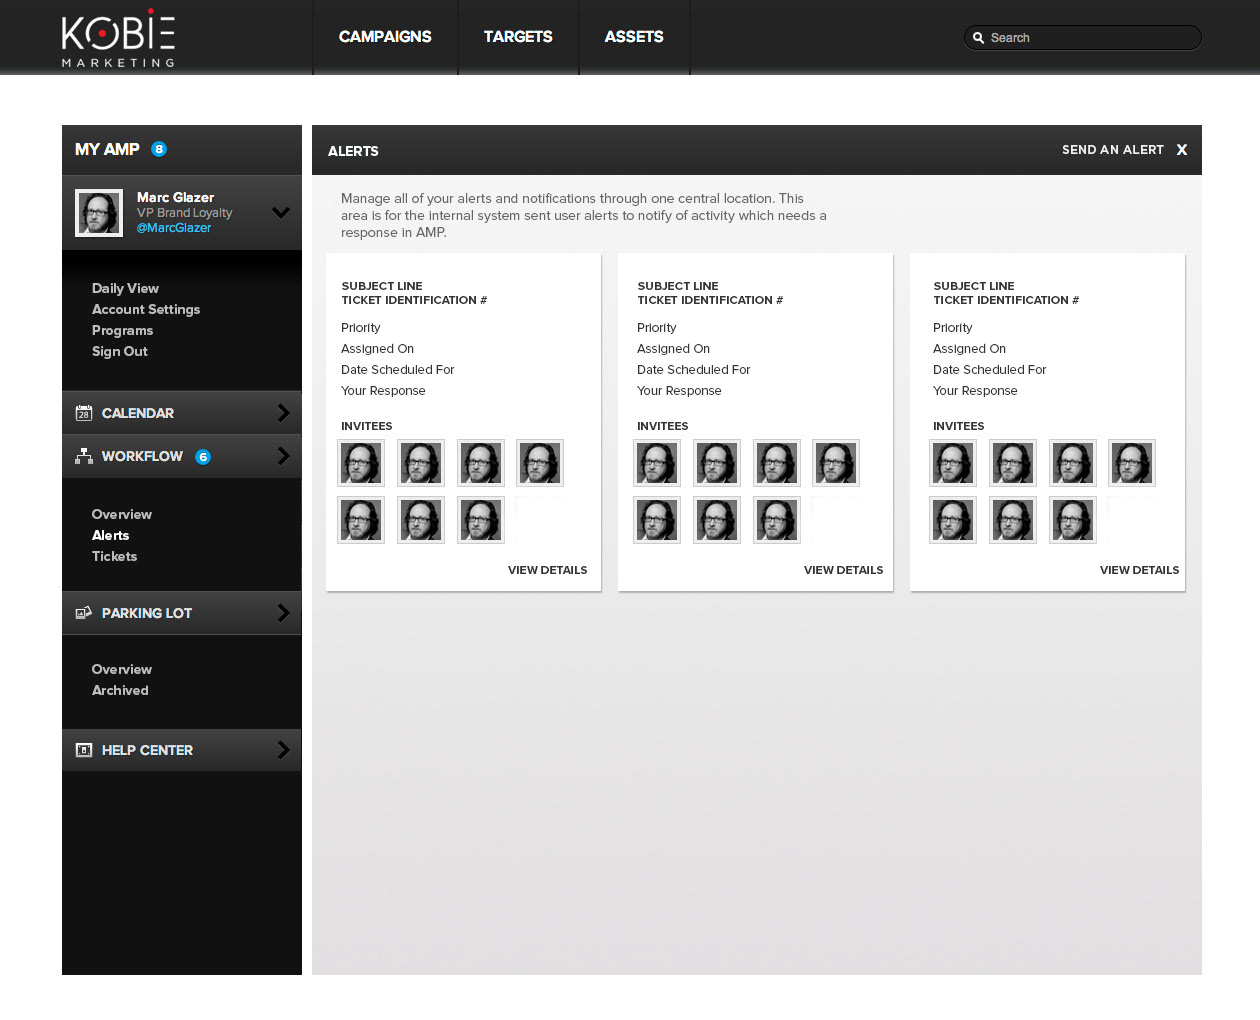Click Date Scheduled For in first card

tap(398, 370)
